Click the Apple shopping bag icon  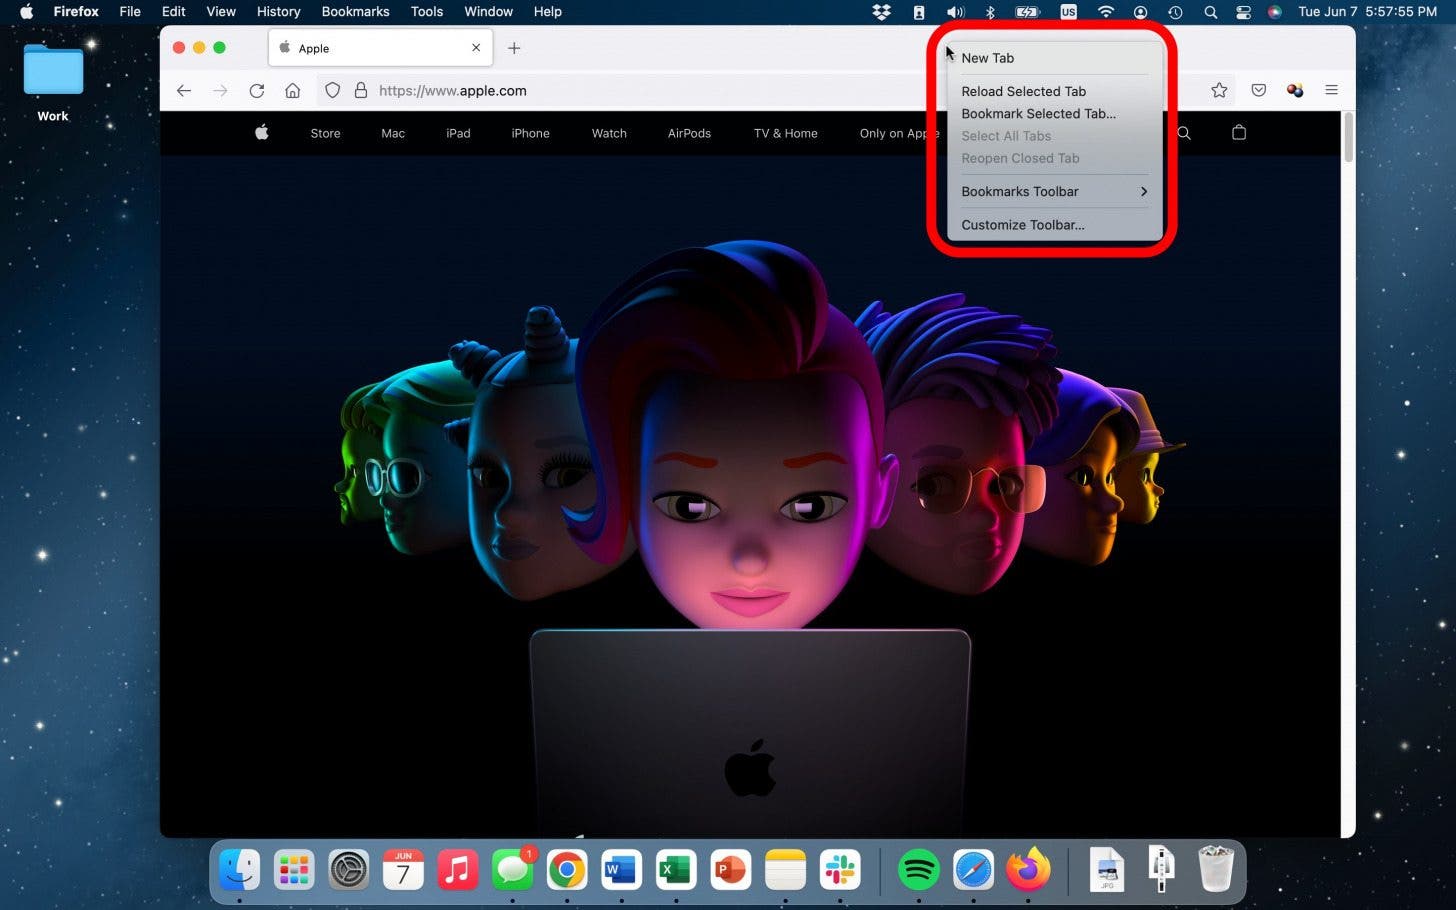[1239, 133]
